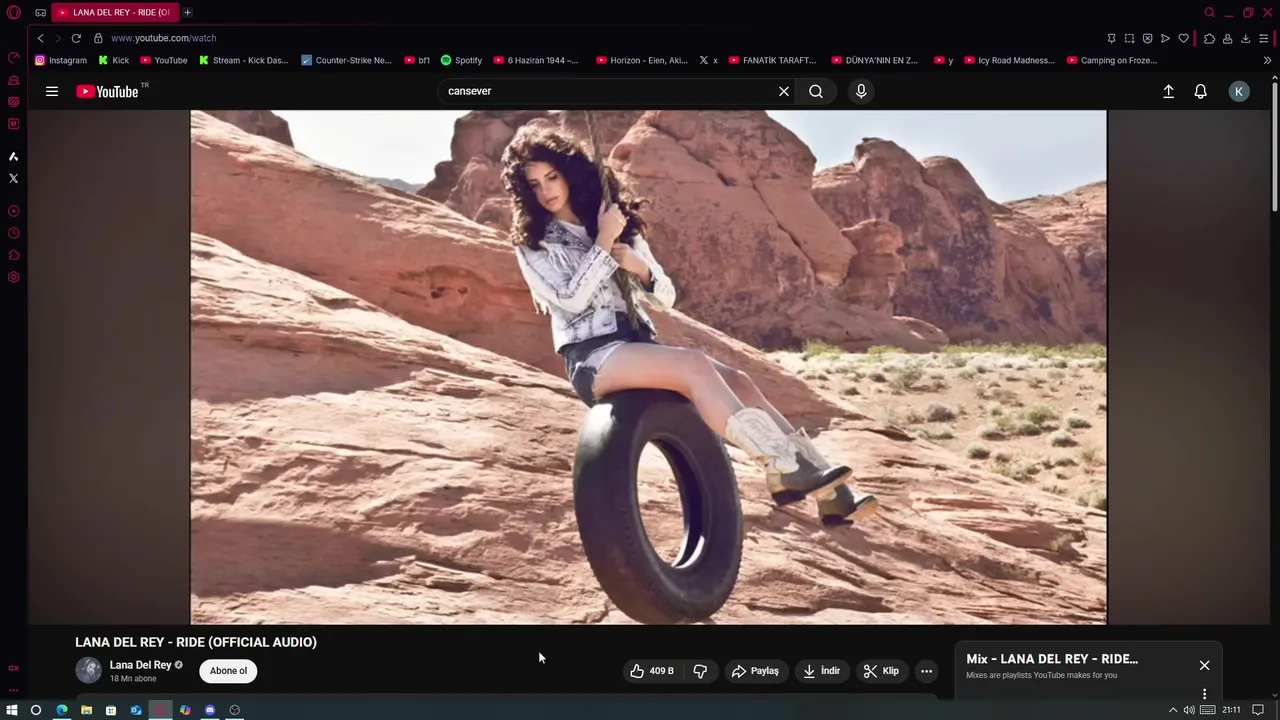Close the Mix playlist panel

(1204, 665)
